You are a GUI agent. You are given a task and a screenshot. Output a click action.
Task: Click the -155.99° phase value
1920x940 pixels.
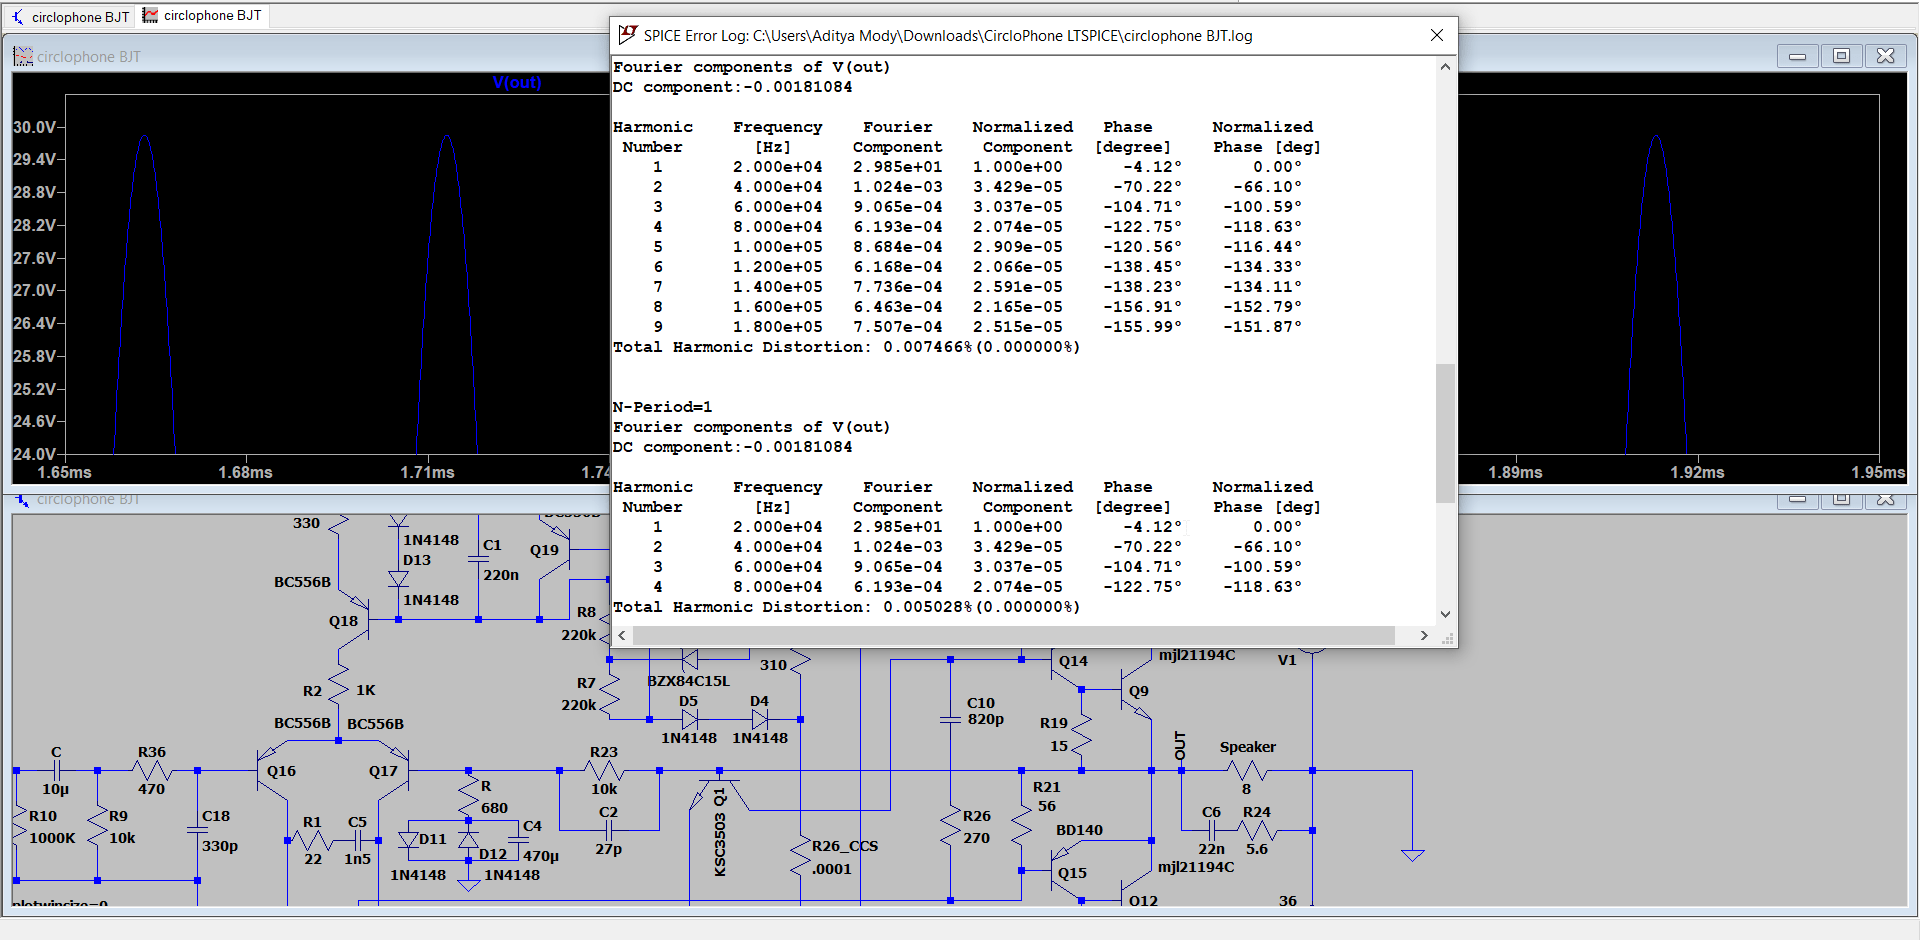(1142, 327)
